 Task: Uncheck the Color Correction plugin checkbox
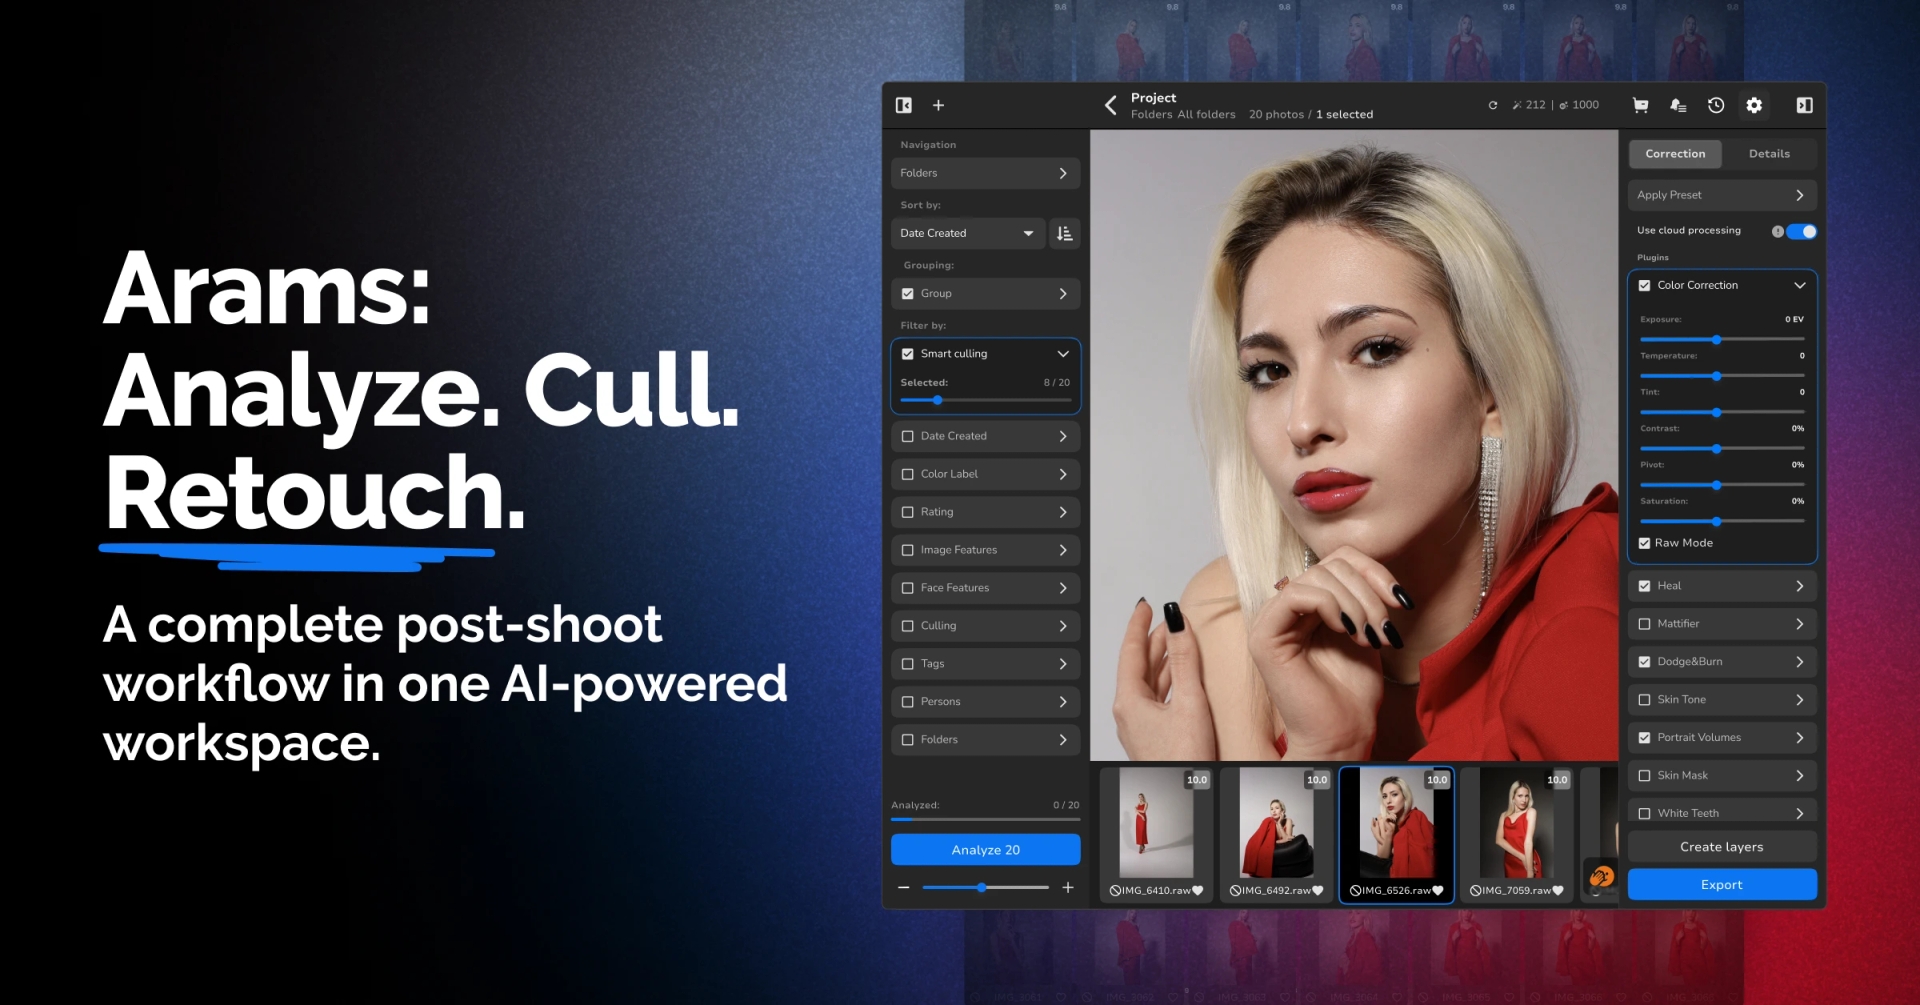1644,285
